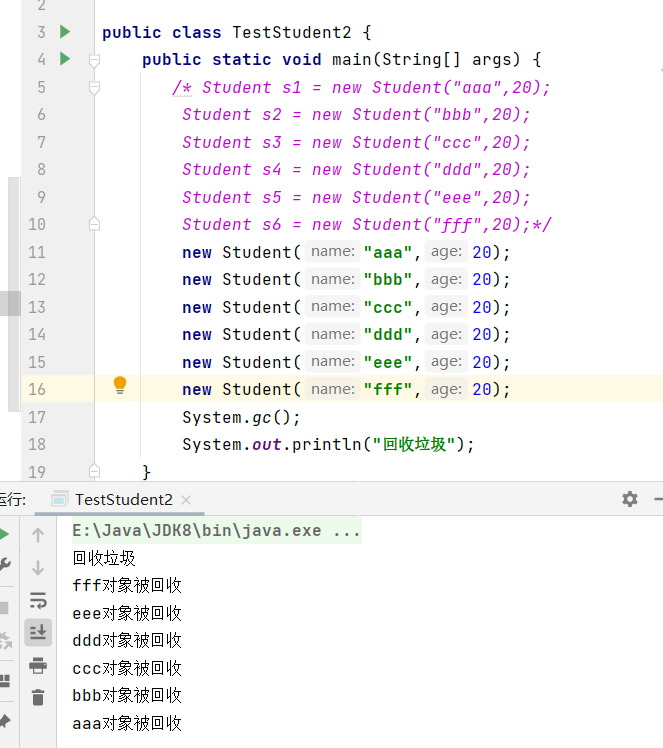Click the name: parameter hint on line 13
Image resolution: width=663 pixels, height=748 pixels.
tap(333, 306)
